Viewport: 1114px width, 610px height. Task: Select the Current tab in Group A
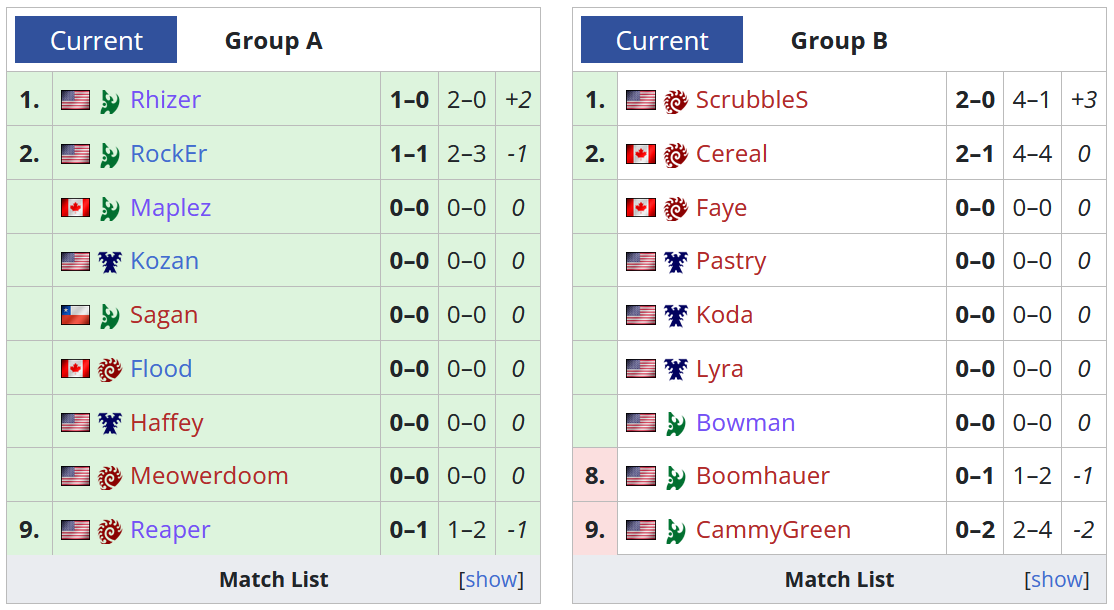click(96, 40)
